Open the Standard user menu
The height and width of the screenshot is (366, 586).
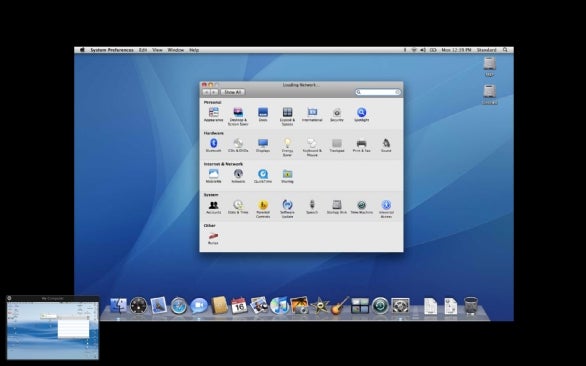coord(486,50)
